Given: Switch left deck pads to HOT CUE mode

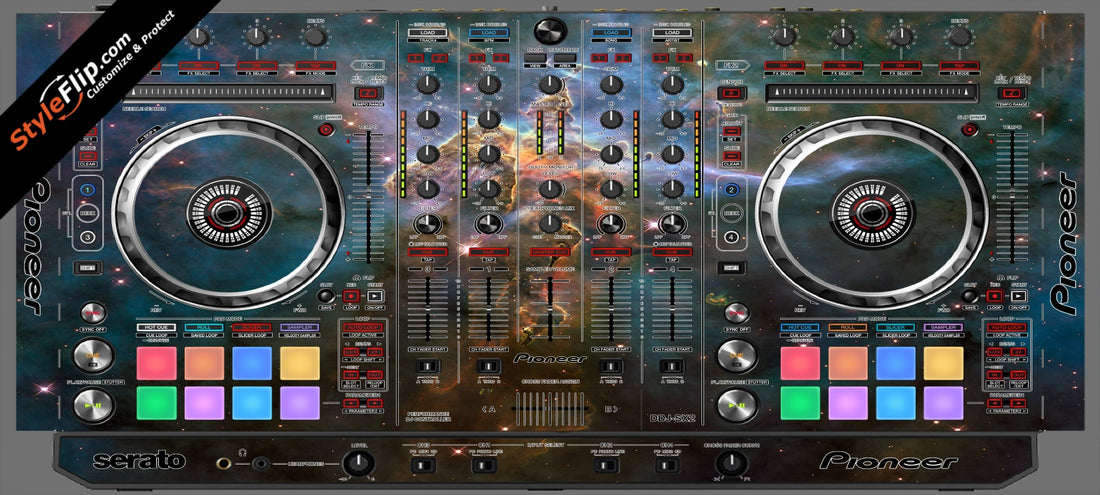Looking at the screenshot, I should (156, 327).
